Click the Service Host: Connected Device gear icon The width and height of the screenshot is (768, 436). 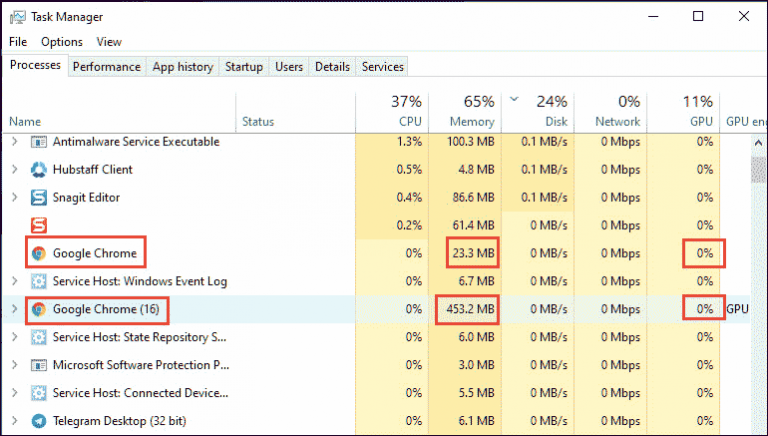click(x=39, y=393)
